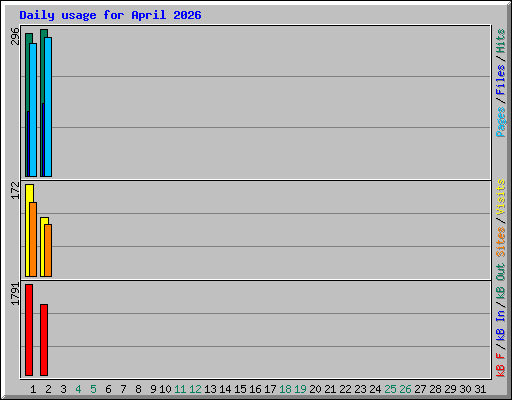The height and width of the screenshot is (400, 512).
Task: Click green weekend day label 11
Action: [180, 389]
